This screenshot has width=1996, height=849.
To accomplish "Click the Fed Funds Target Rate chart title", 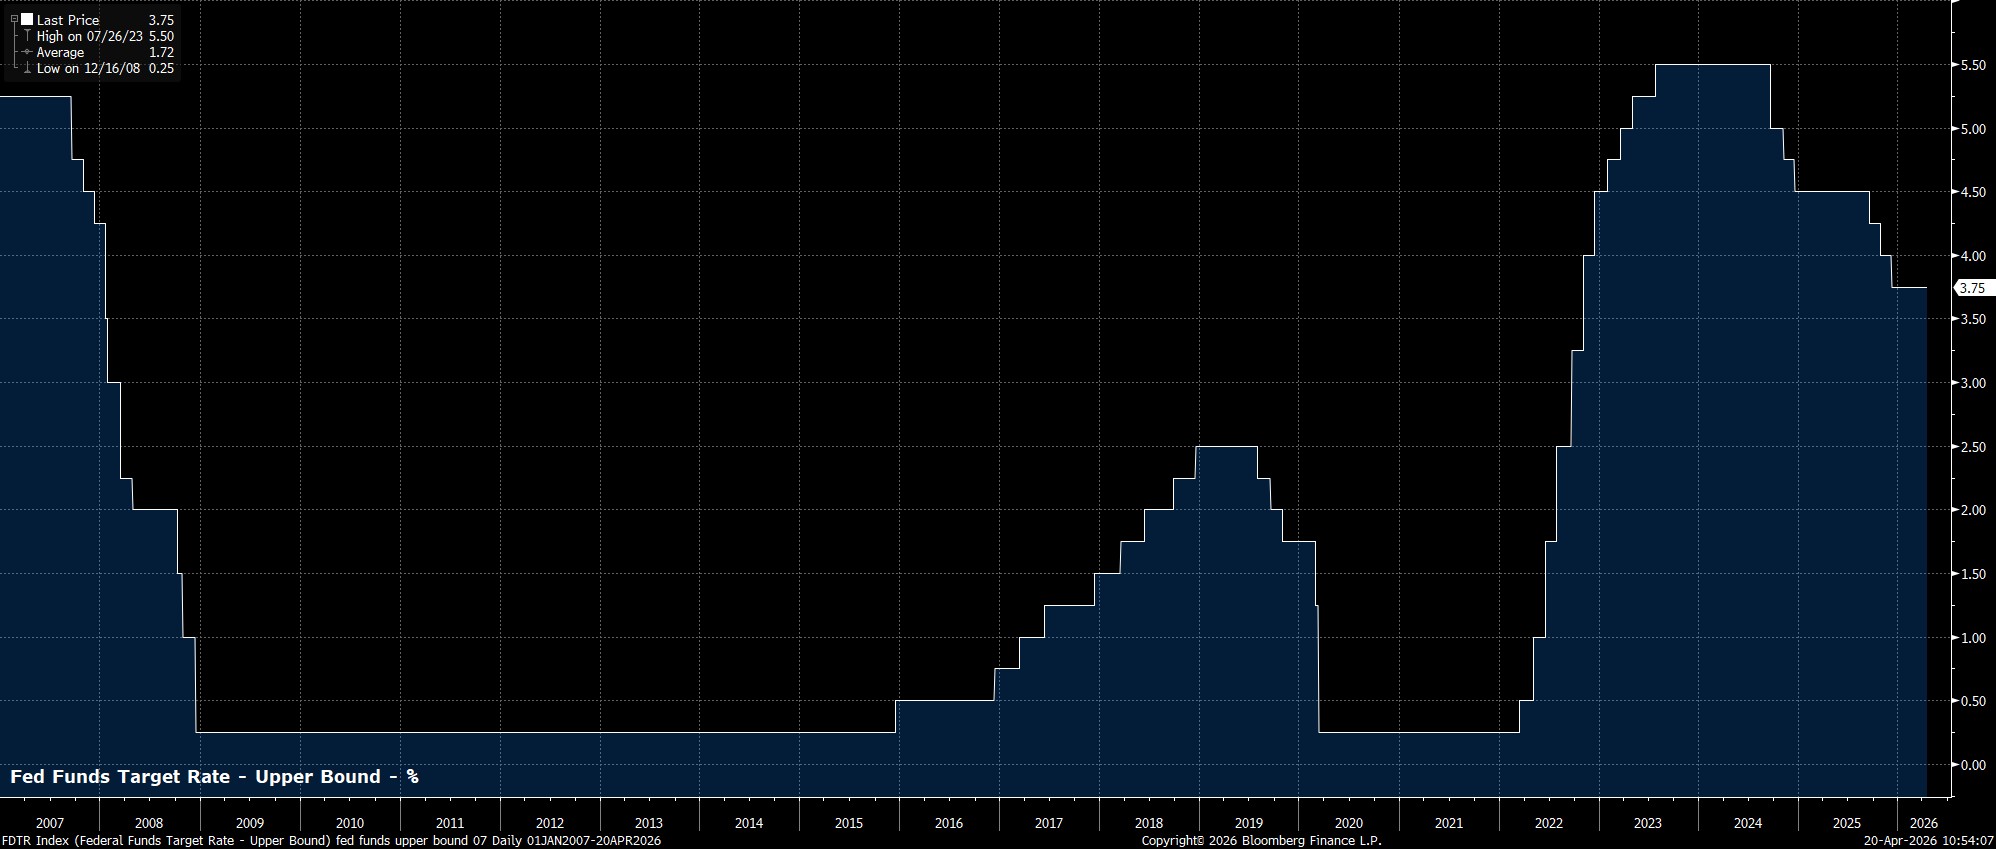I will (214, 777).
